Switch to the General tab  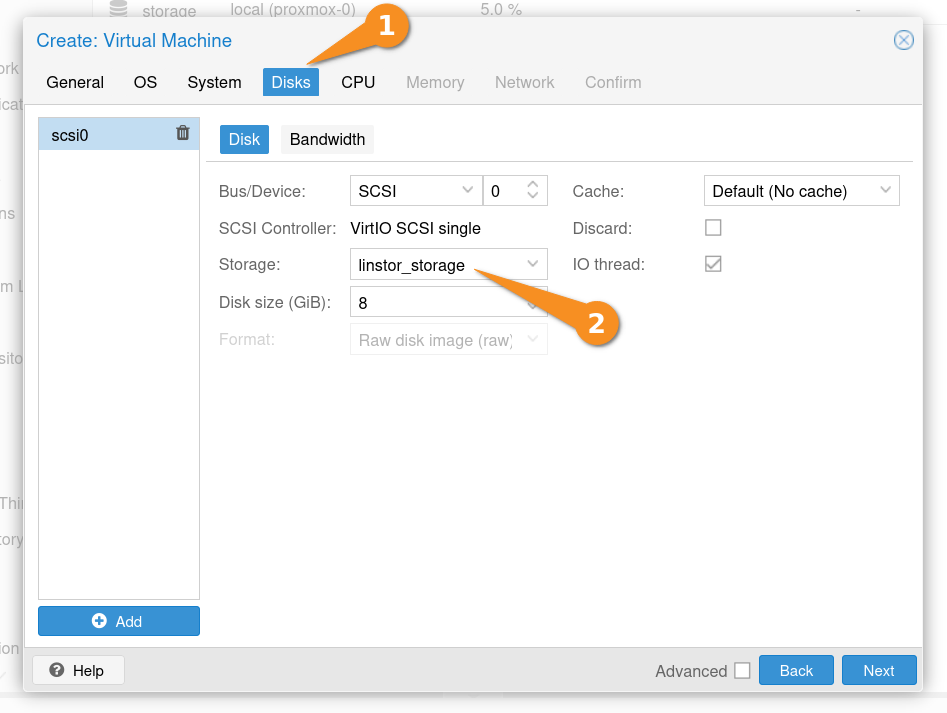[75, 82]
